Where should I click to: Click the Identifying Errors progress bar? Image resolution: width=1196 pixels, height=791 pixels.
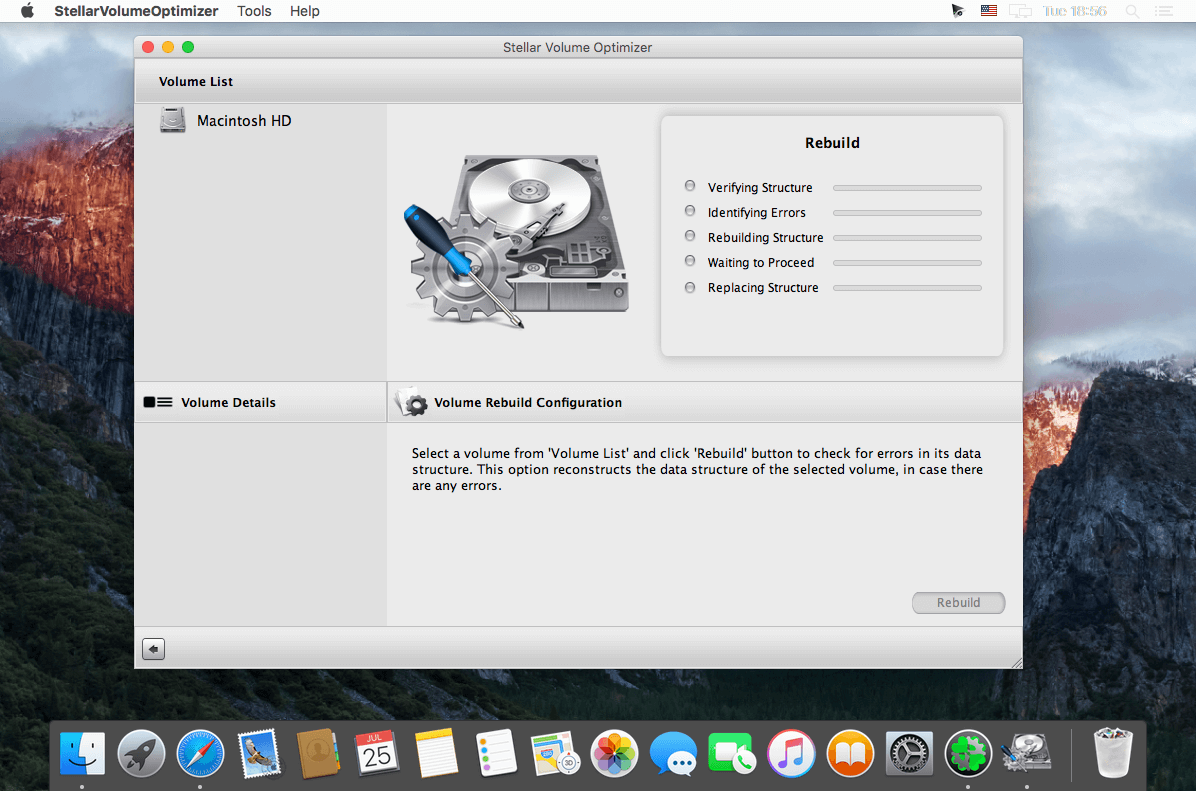pos(907,213)
